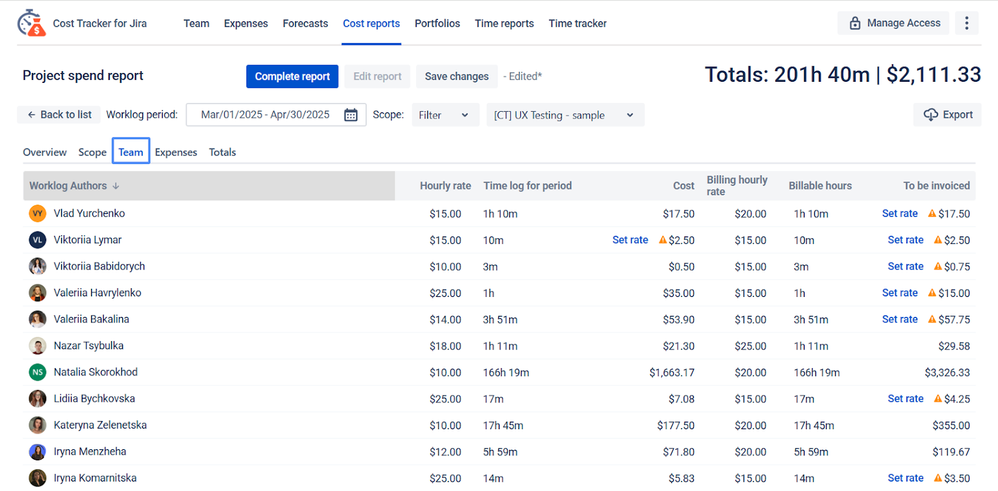Select the Team report tab
This screenshot has height=491, width=998.
click(131, 152)
